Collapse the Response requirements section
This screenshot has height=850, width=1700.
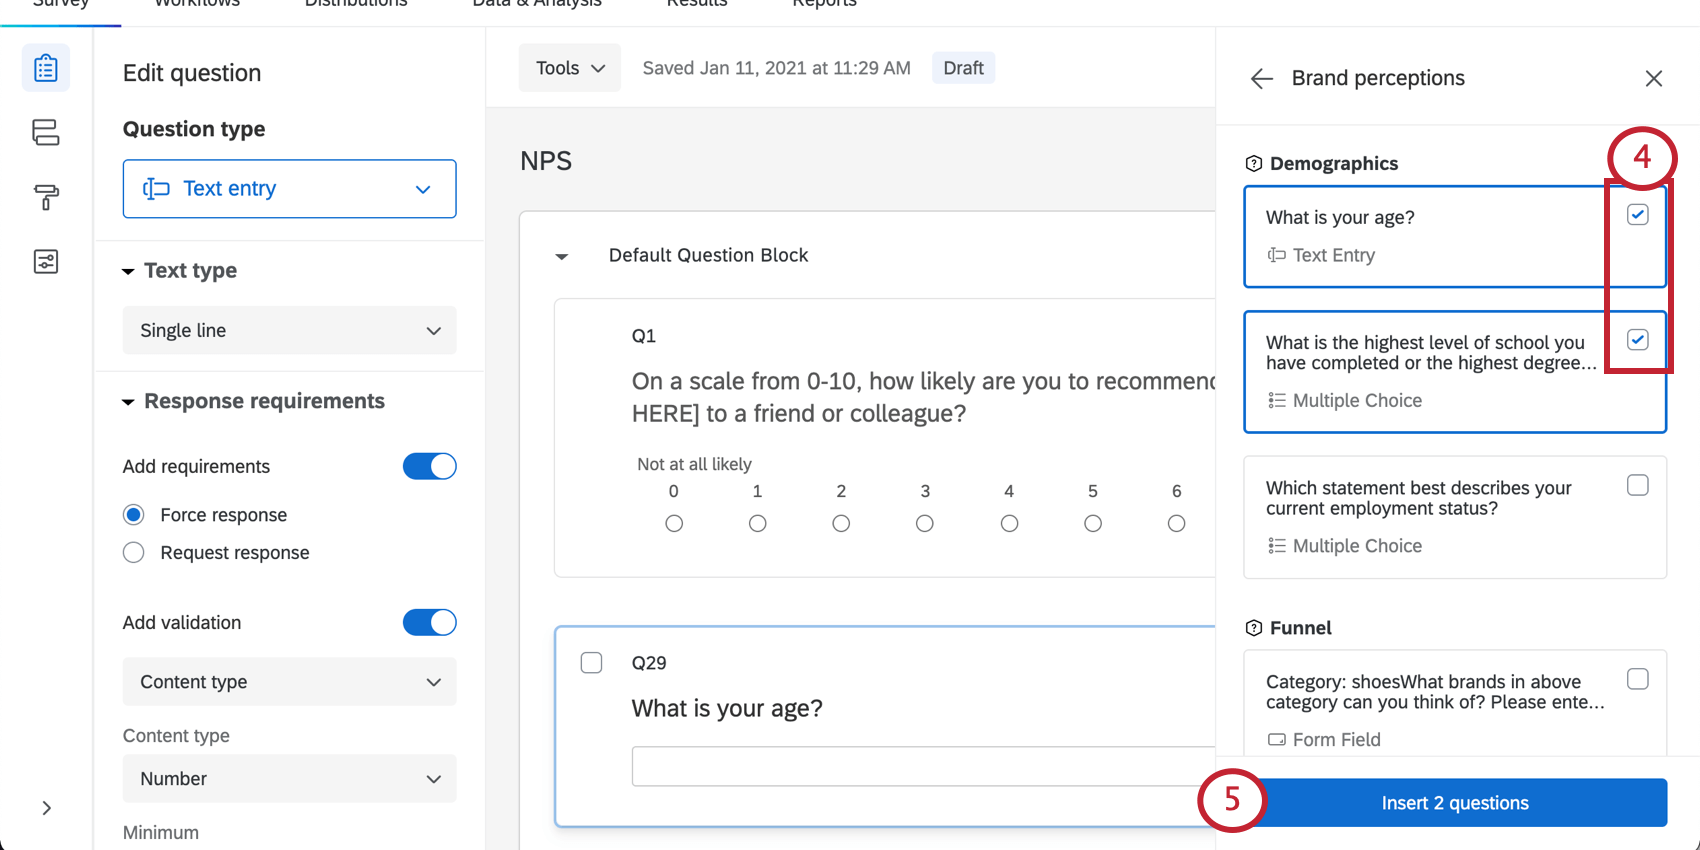128,402
